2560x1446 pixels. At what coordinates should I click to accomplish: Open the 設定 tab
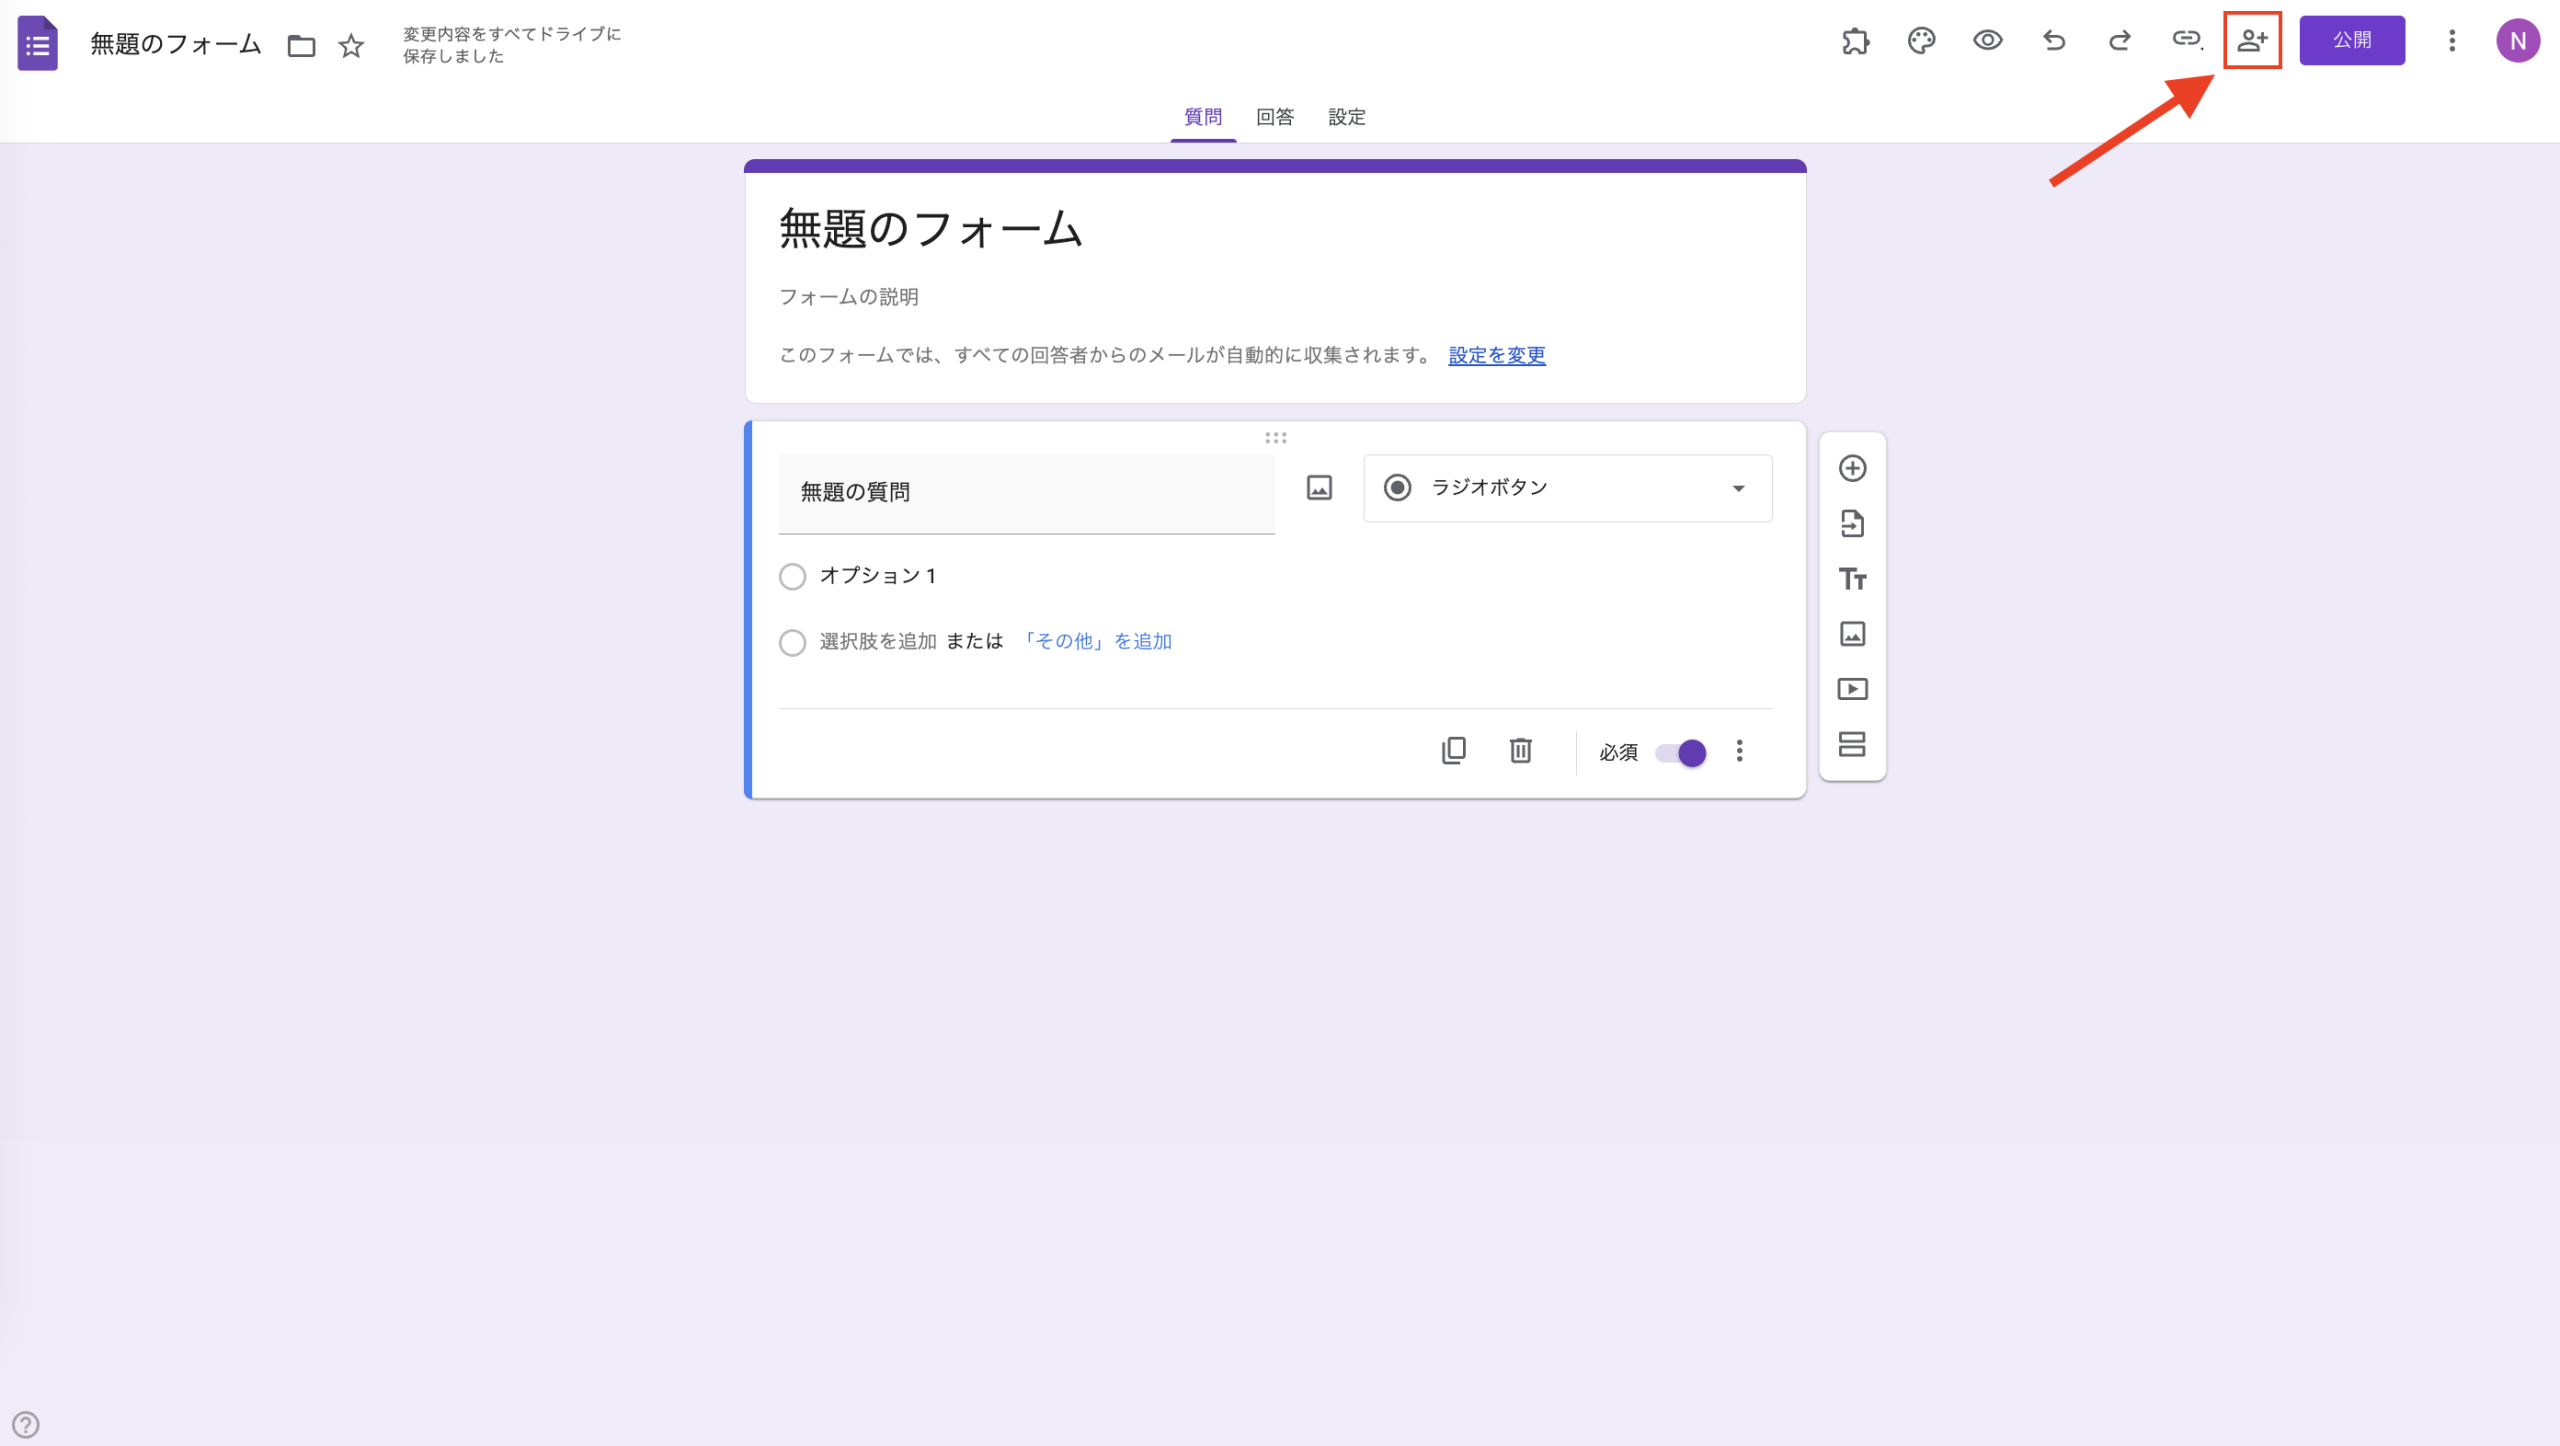click(1346, 117)
